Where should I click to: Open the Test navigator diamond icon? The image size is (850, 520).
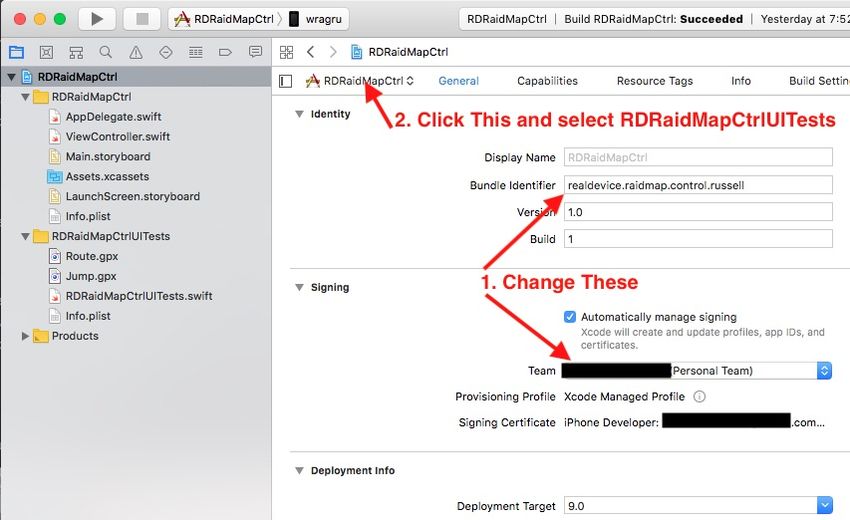coord(166,52)
